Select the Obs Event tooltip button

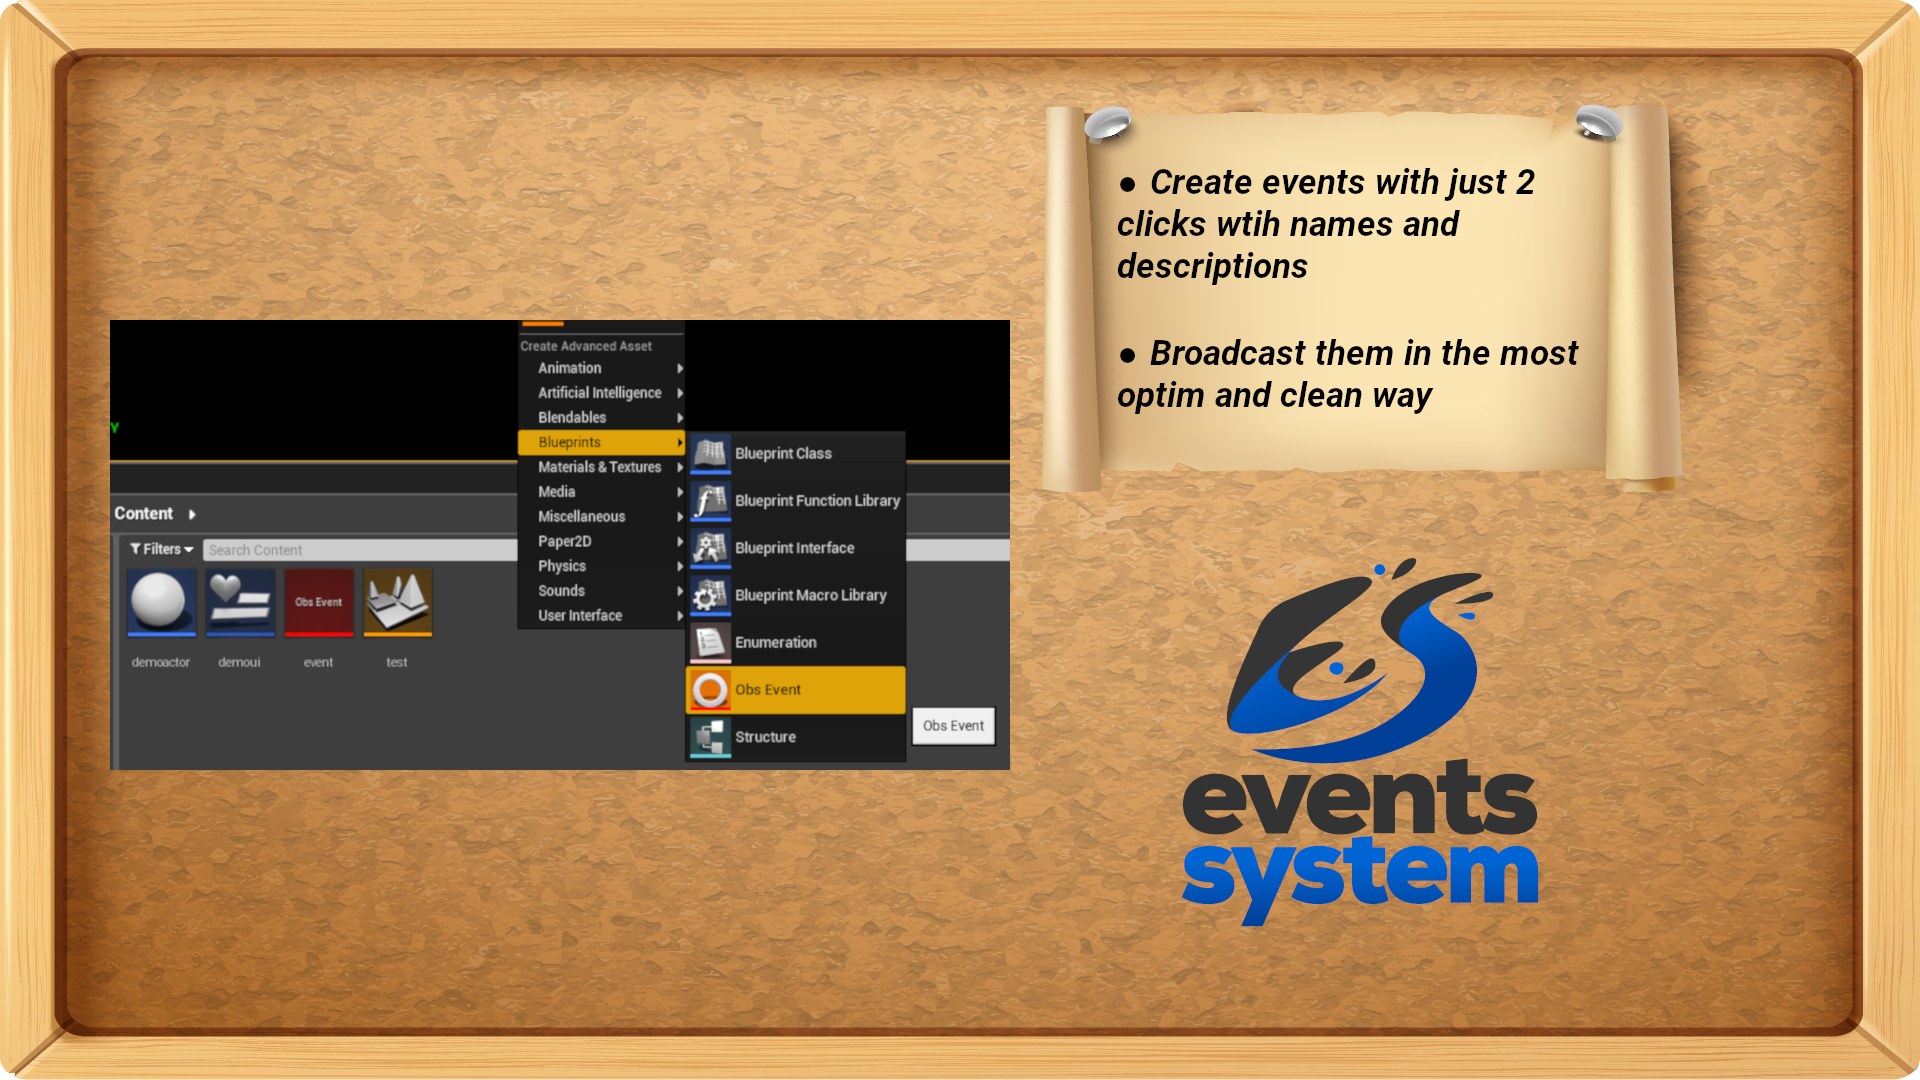953,725
